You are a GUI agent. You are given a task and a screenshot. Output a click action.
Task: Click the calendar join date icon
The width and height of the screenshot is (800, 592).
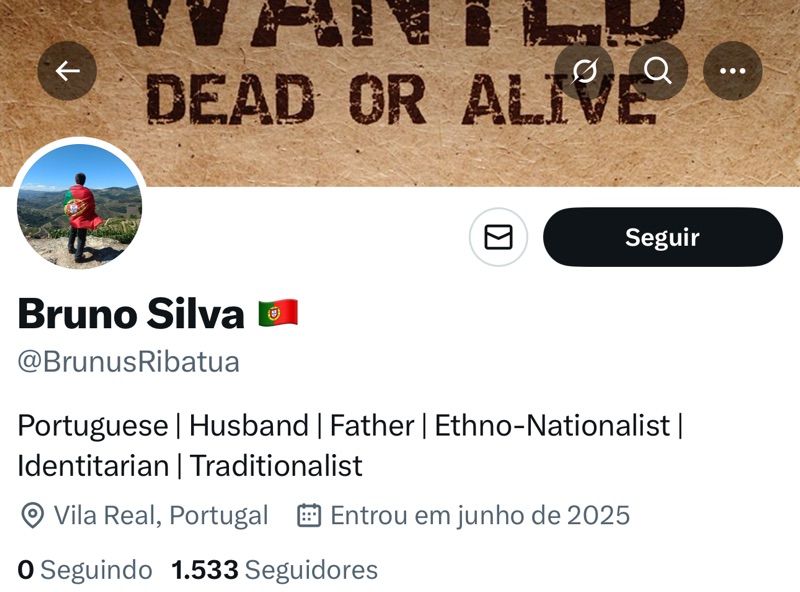coord(309,515)
